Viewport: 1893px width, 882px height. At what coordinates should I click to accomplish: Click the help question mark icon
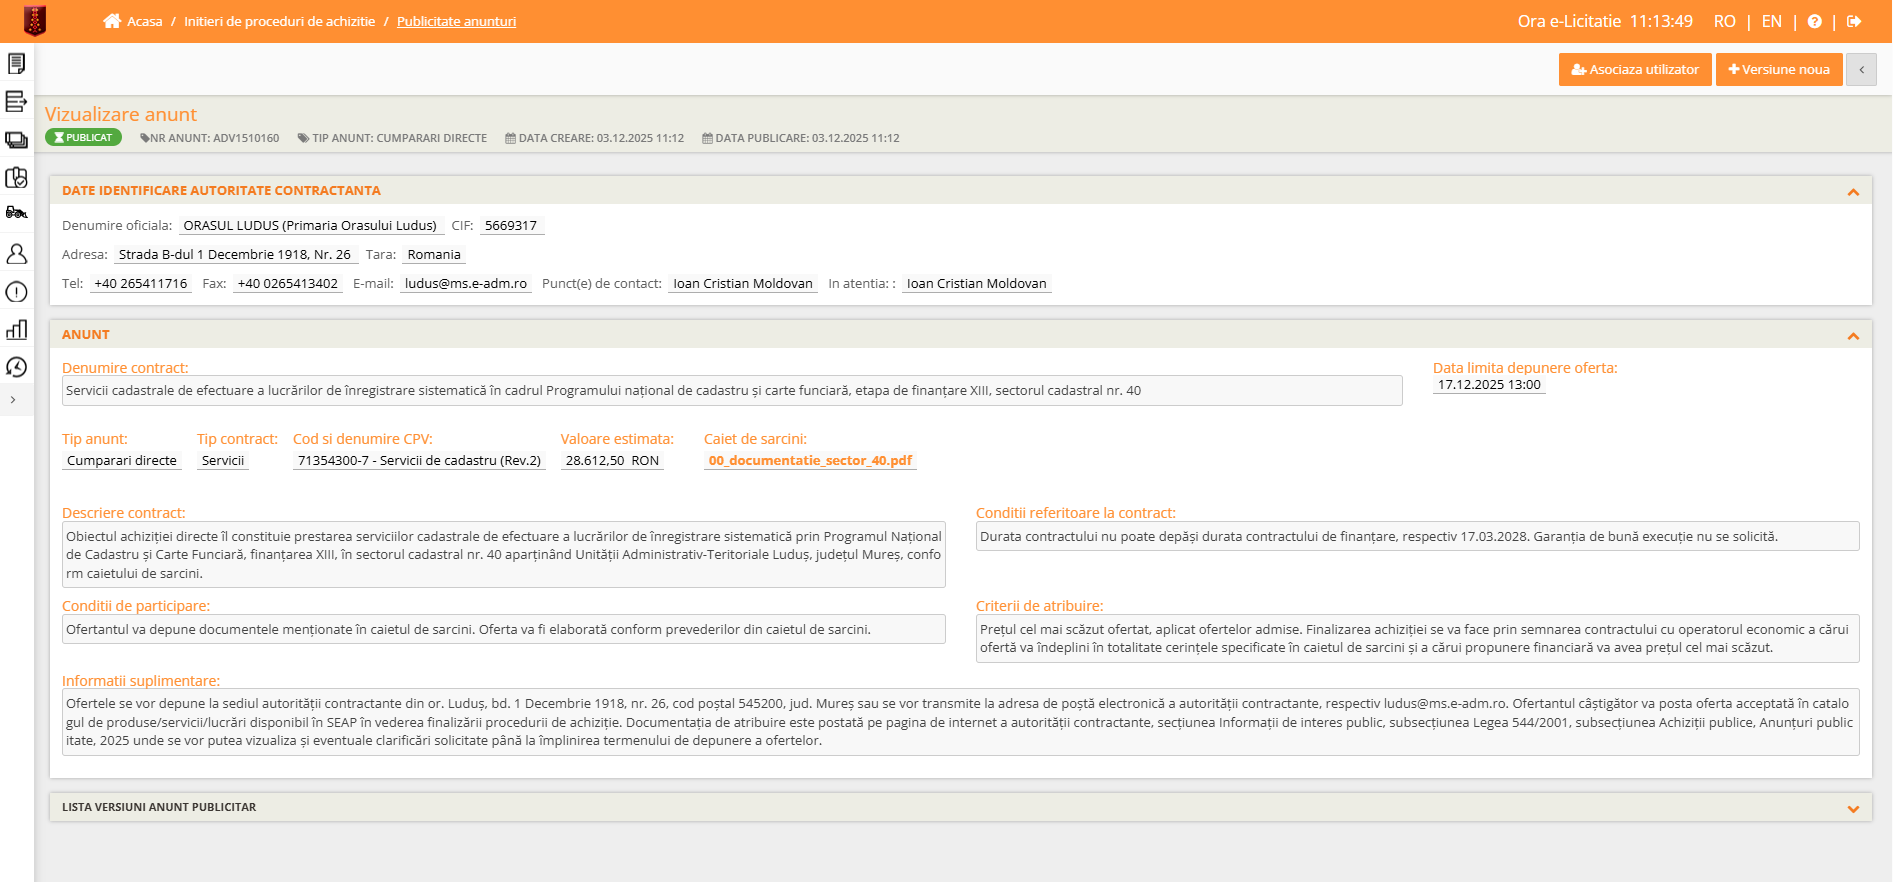click(x=1814, y=21)
